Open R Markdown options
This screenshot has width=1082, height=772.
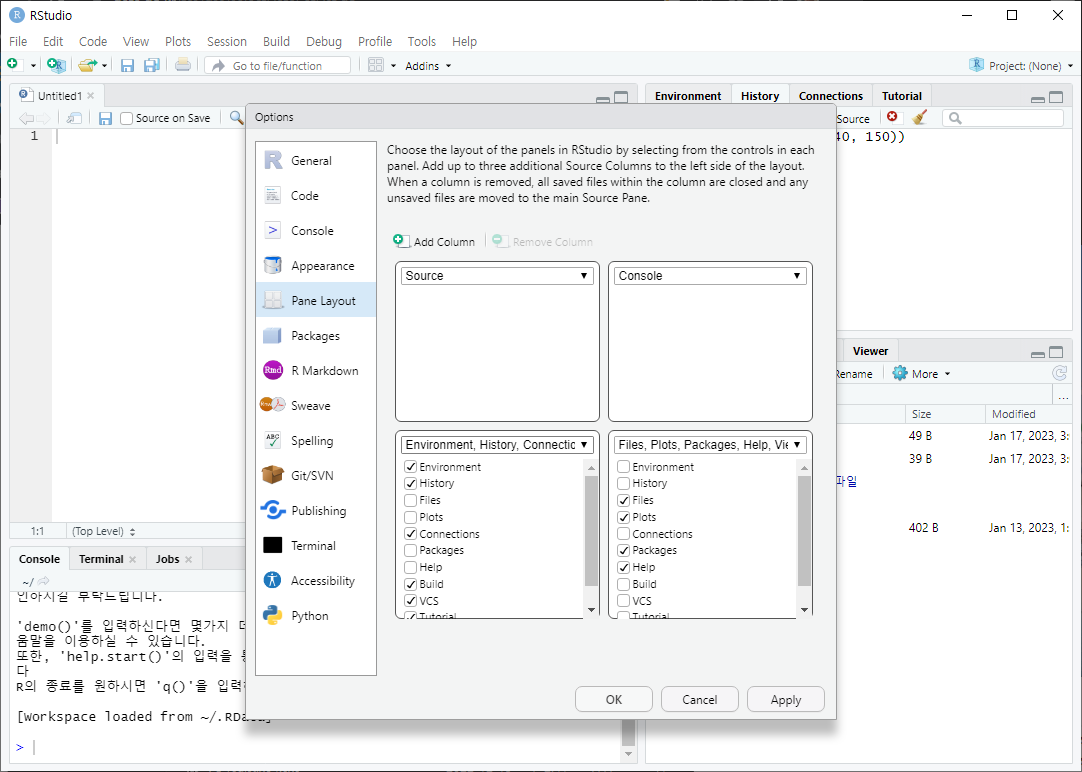(x=315, y=370)
